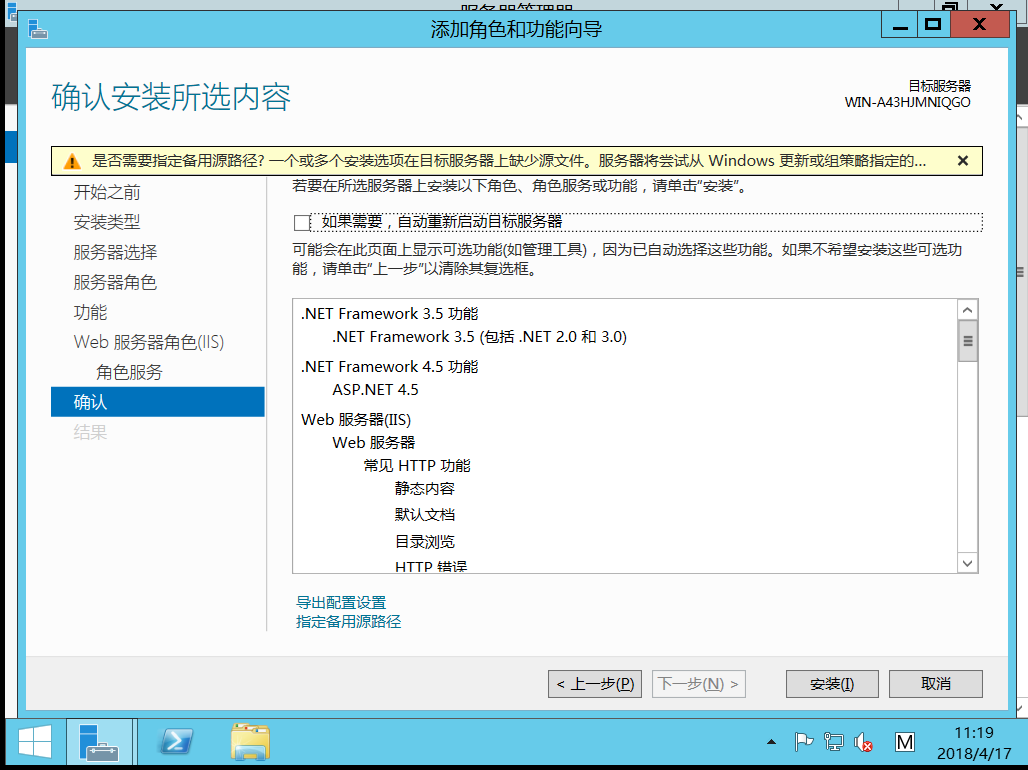Image resolution: width=1028 pixels, height=770 pixels.
Task: Open Web 服务器角色(IIS) step
Action: coord(149,342)
